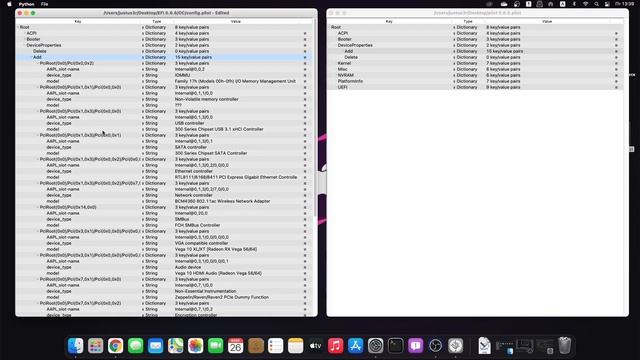
Task: Collapse the PciRoot(0x0)/Pci(0x0,0x2) entry
Action: coord(38,63)
